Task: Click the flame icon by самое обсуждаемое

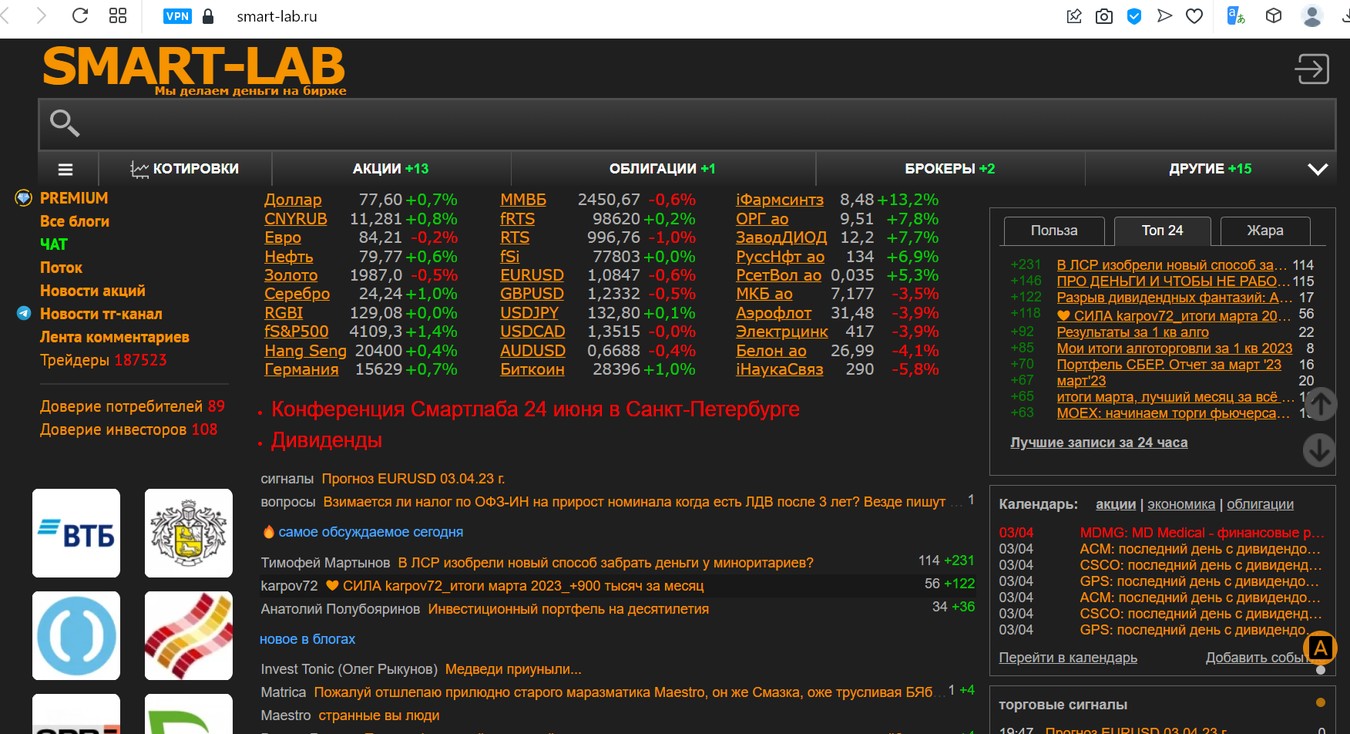Action: pos(268,532)
